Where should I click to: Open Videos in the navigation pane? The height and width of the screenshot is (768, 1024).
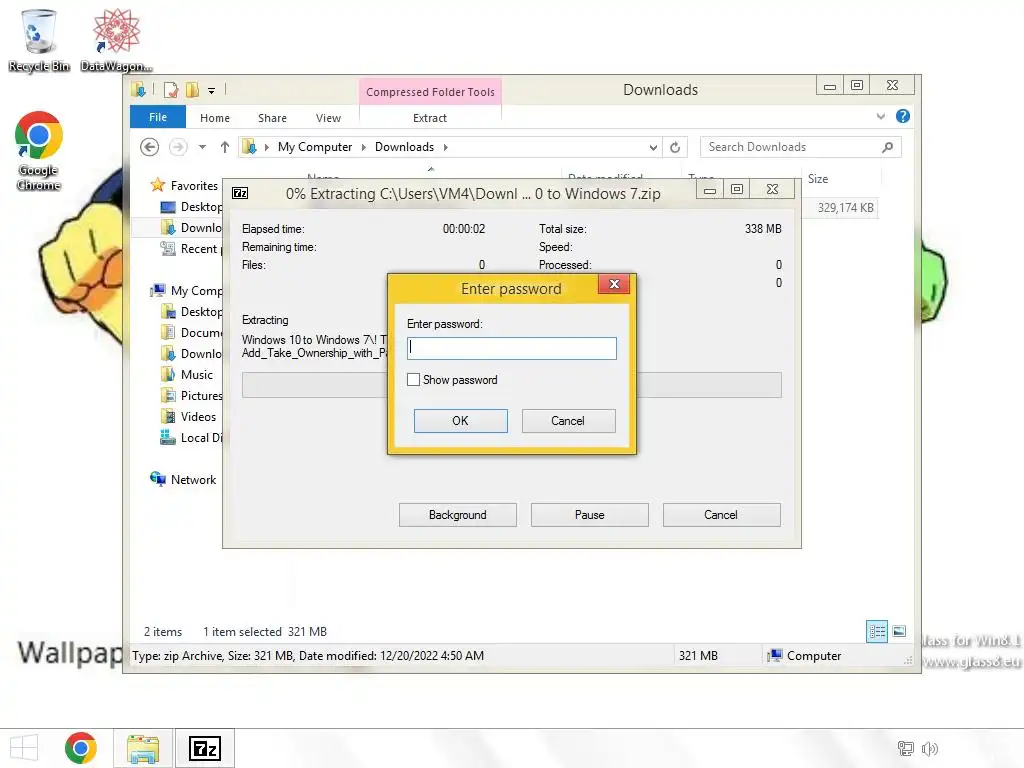[188, 417]
